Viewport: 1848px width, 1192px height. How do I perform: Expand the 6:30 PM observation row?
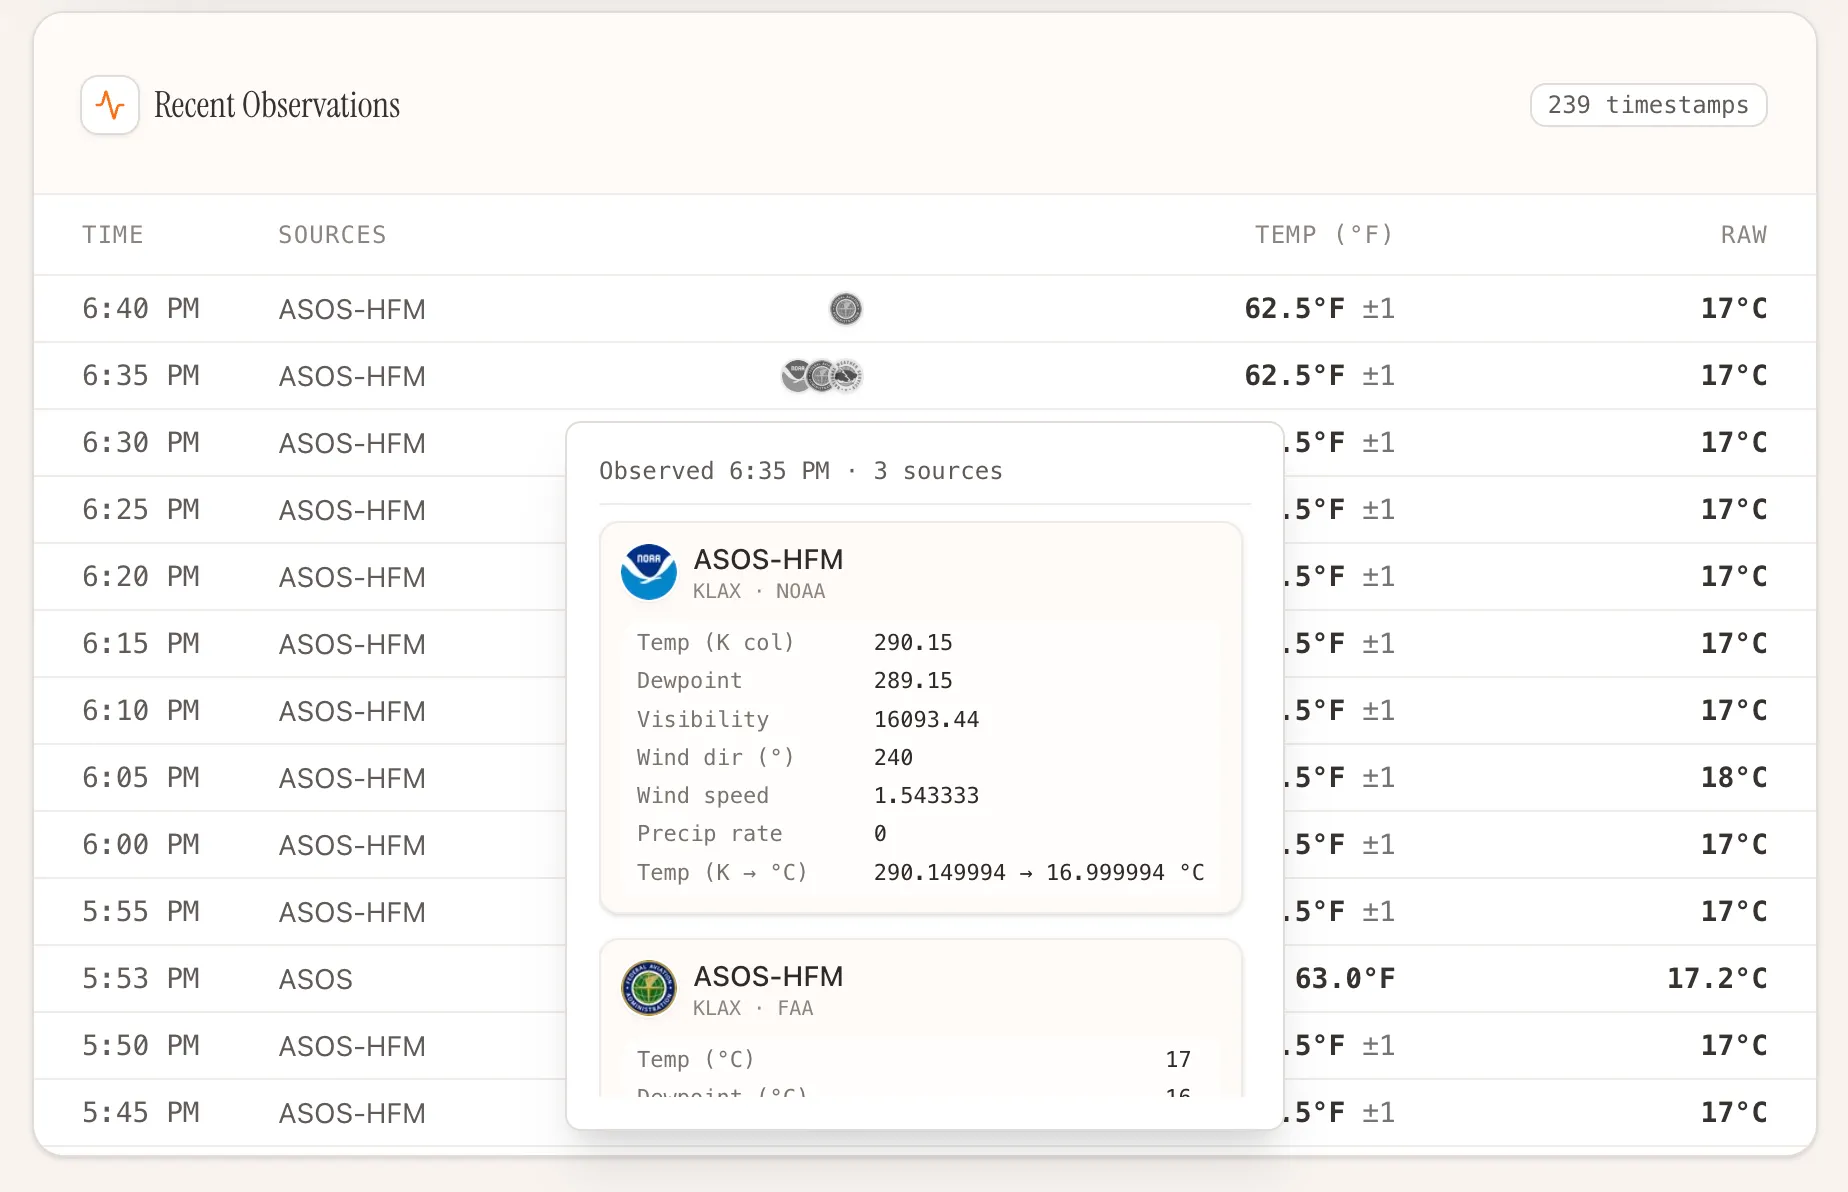300,443
